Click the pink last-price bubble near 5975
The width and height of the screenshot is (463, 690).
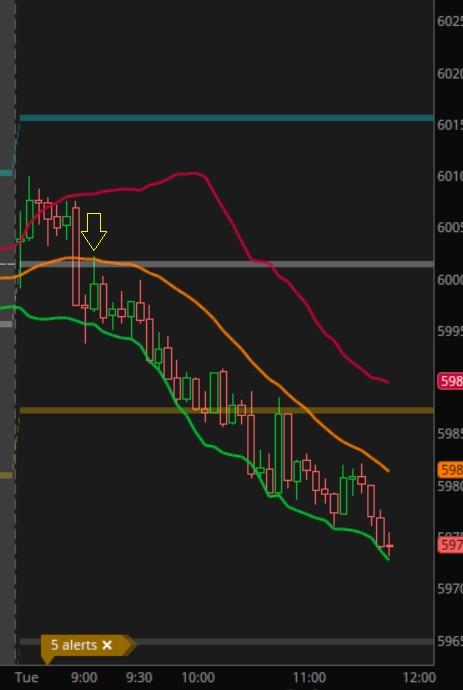(x=450, y=545)
